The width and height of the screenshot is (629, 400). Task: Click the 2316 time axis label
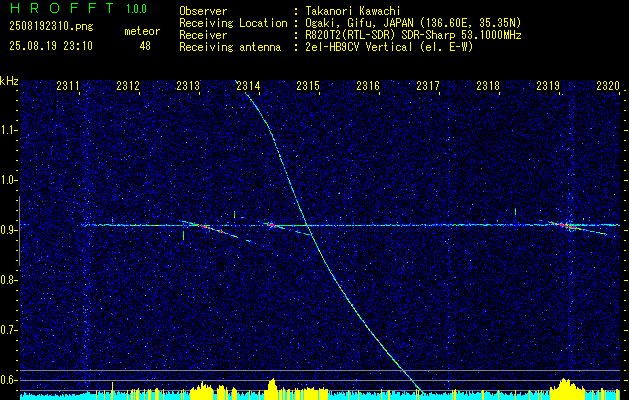click(368, 85)
